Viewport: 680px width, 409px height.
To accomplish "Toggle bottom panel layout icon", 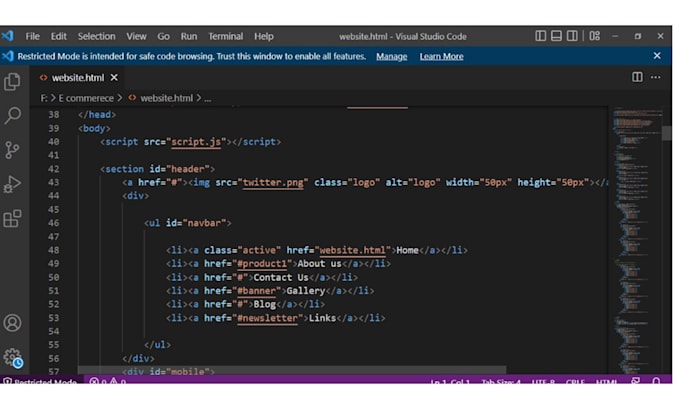I will pyautogui.click(x=556, y=36).
